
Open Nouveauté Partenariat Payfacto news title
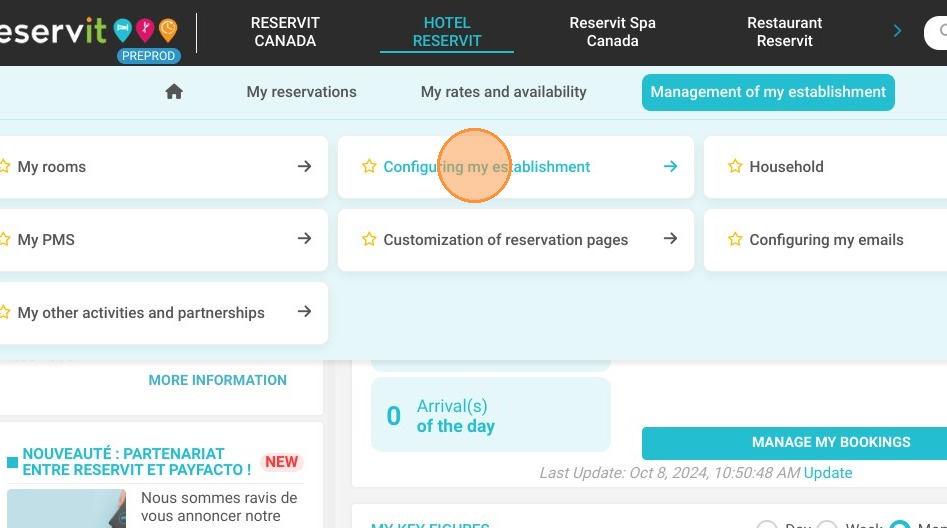pos(136,462)
